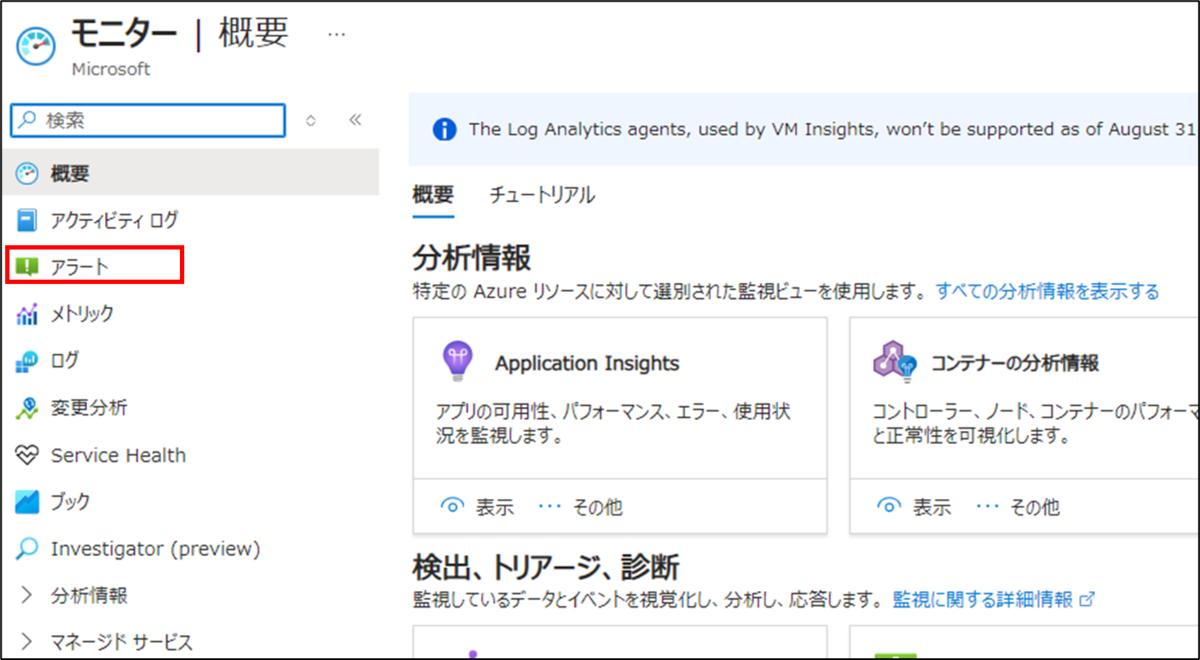Screen dimensions: 1200x660
Task: Click the Monitor gauge icon in header
Action: coord(36,47)
